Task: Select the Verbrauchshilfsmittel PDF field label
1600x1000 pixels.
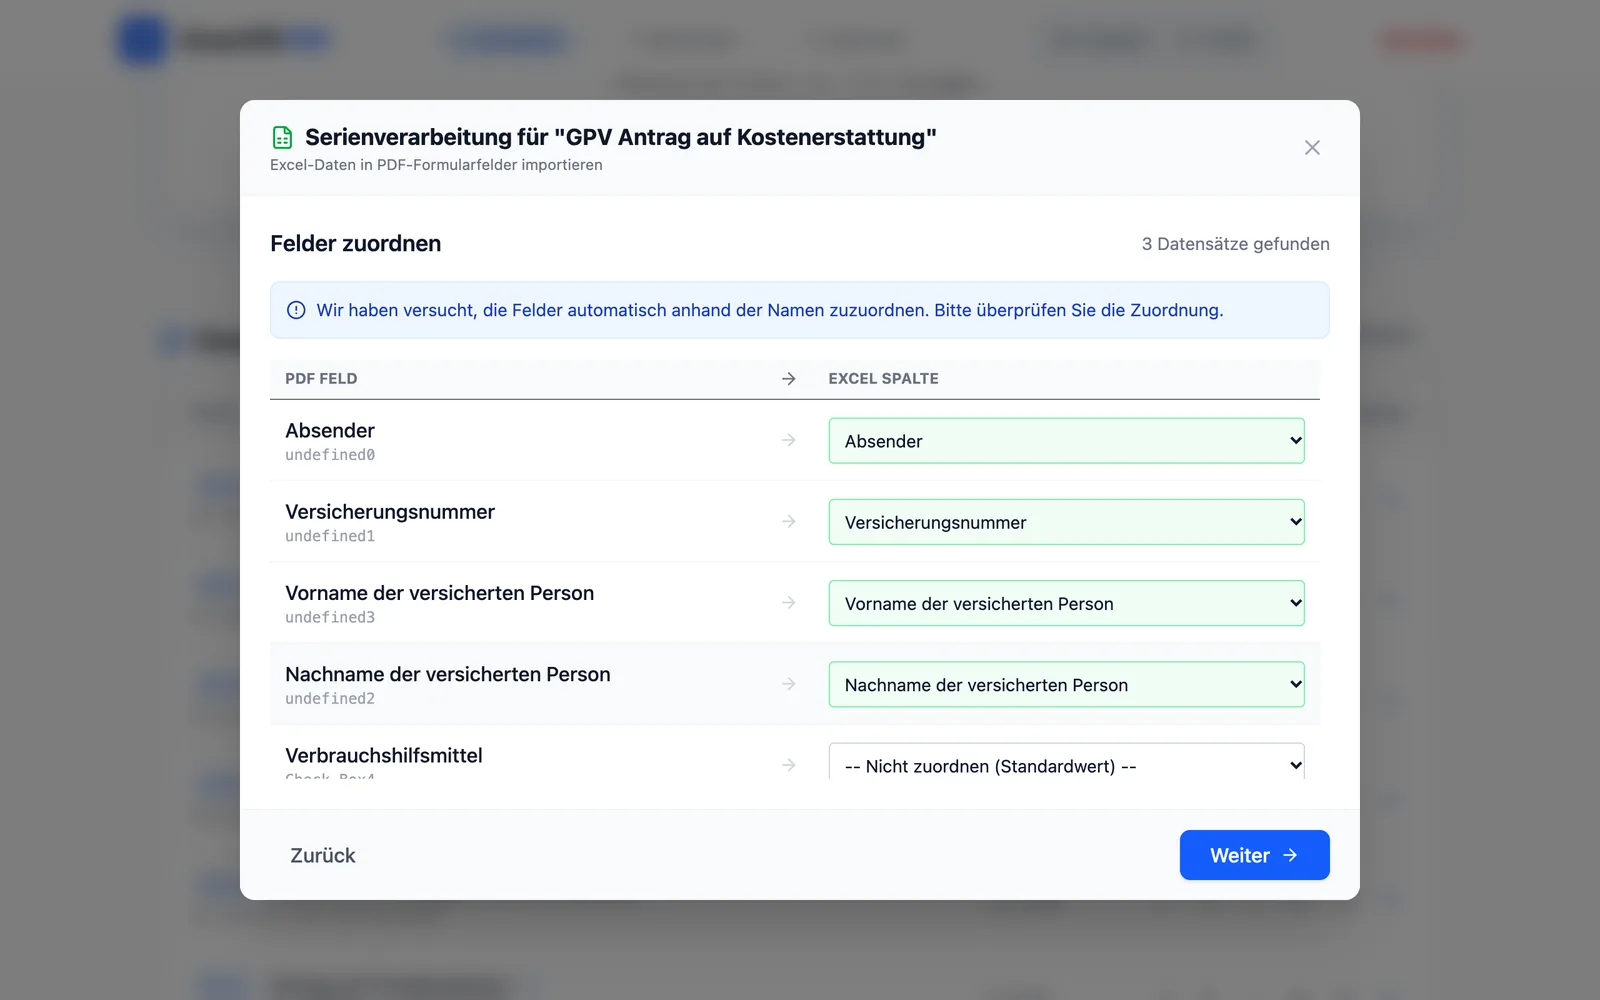Action: (x=384, y=756)
